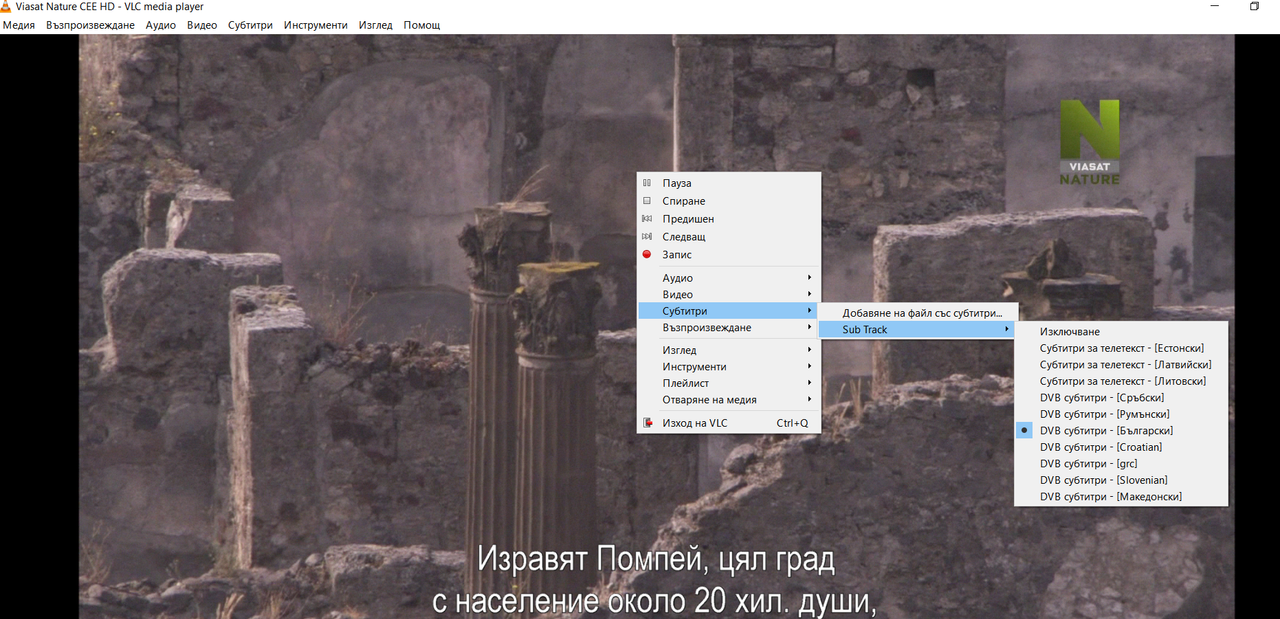
Task: Expand the Аудио submenu
Action: click(728, 278)
